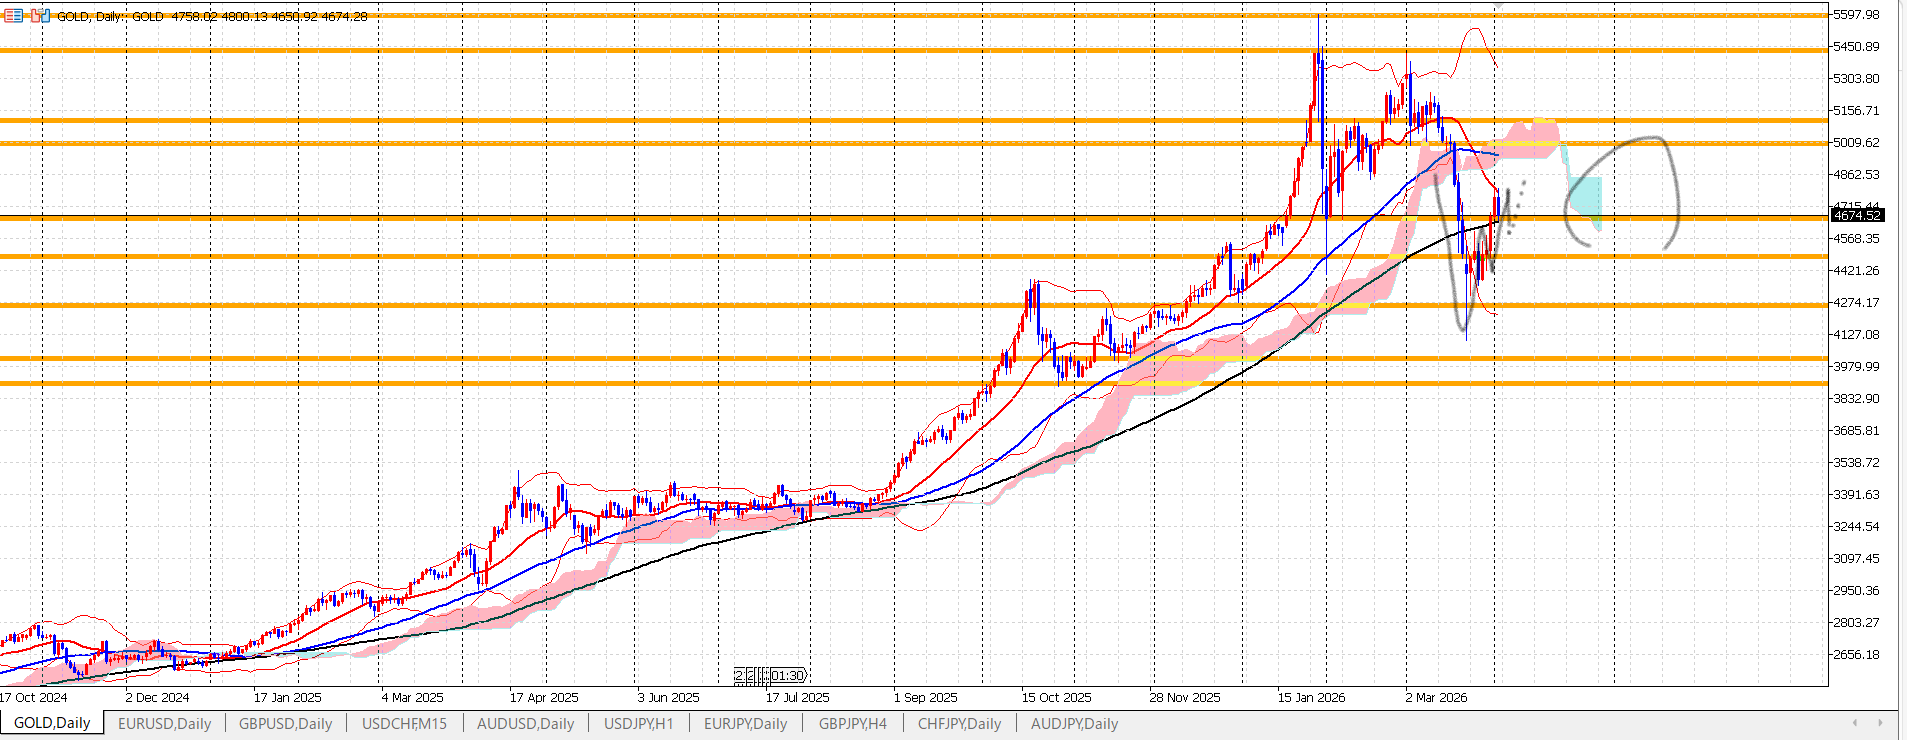Click the red and blue list icon at top-left
The image size is (1907, 740).
tap(13, 16)
